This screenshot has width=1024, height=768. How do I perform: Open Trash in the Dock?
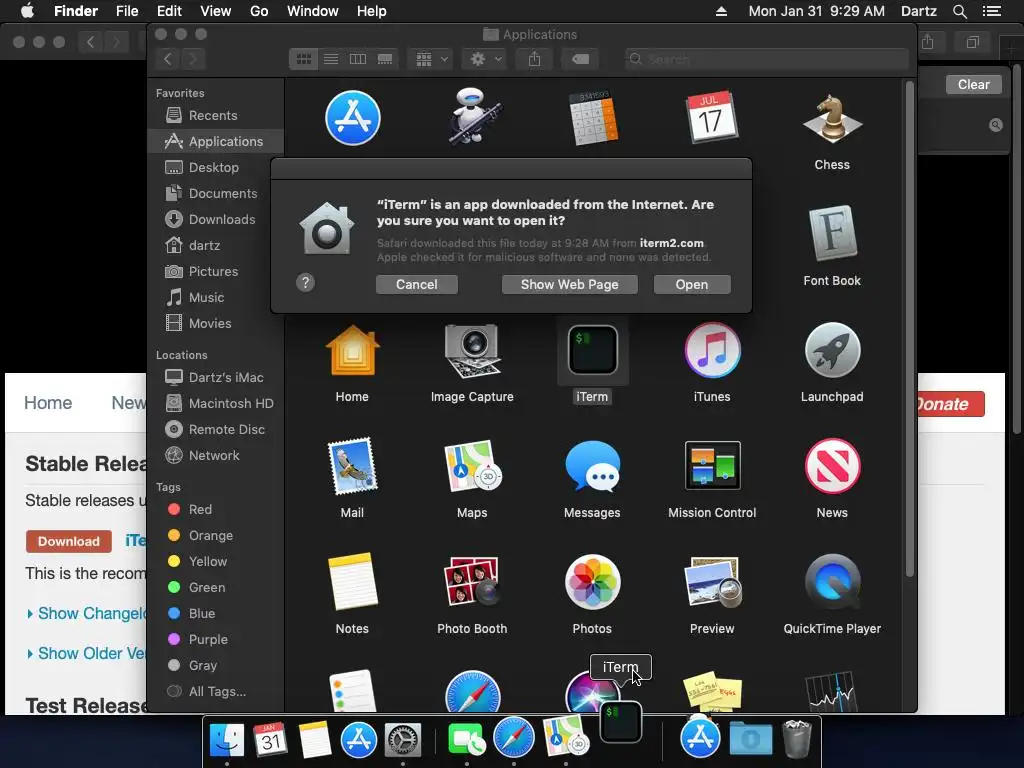[797, 739]
